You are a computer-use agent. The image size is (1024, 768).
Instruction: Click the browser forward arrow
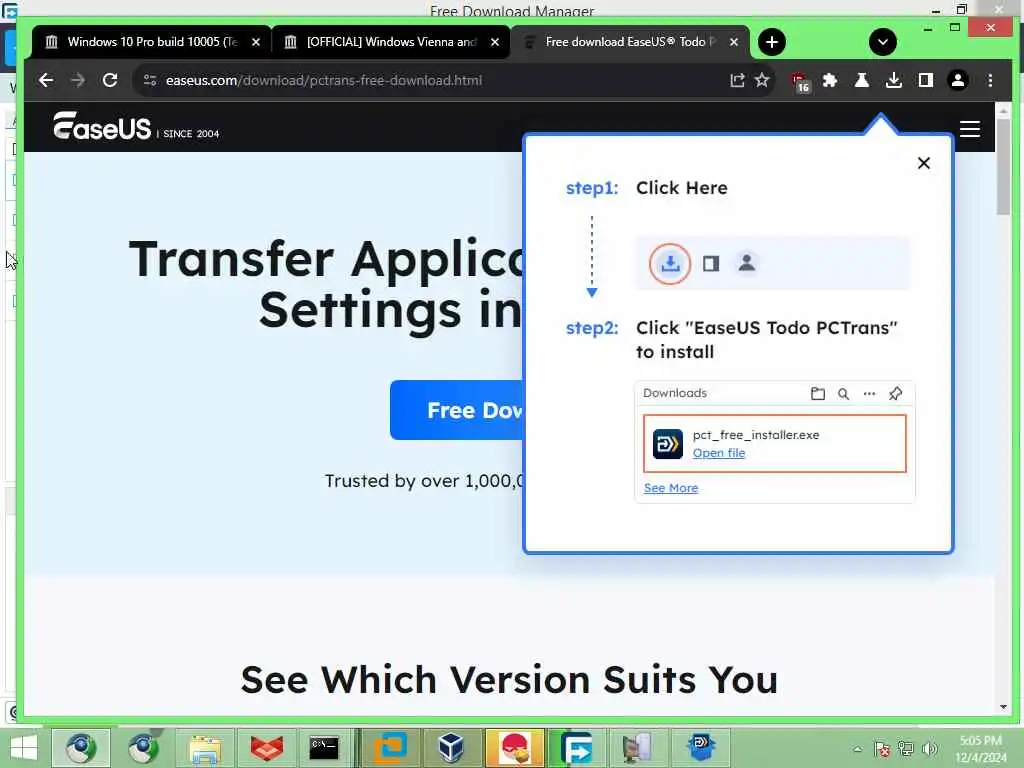pos(78,80)
